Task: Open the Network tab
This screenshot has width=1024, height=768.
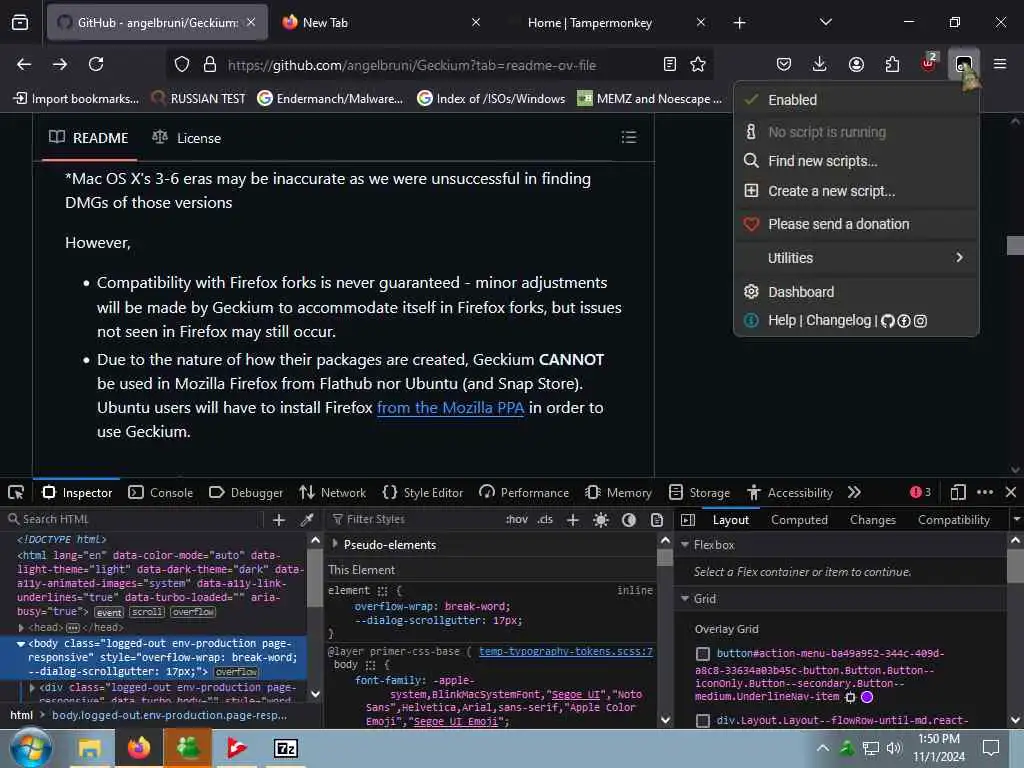Action: [332, 492]
